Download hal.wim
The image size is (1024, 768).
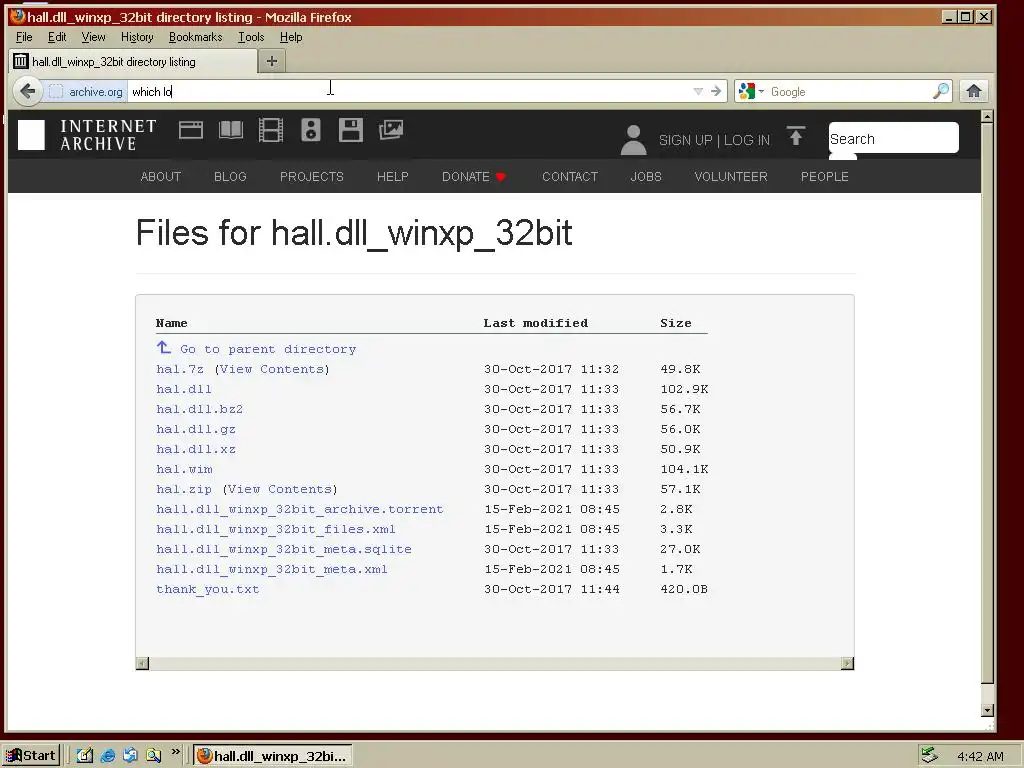point(184,469)
